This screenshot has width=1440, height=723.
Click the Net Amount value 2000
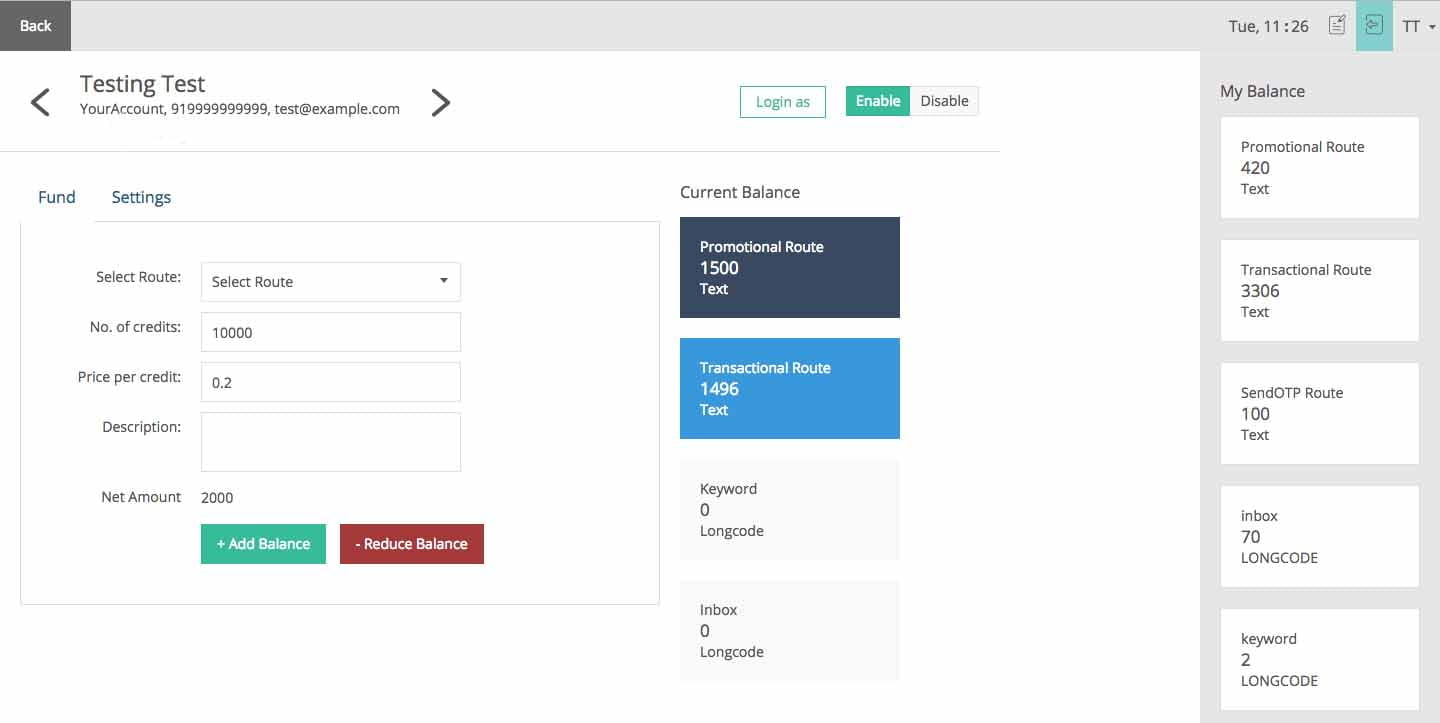coord(217,497)
